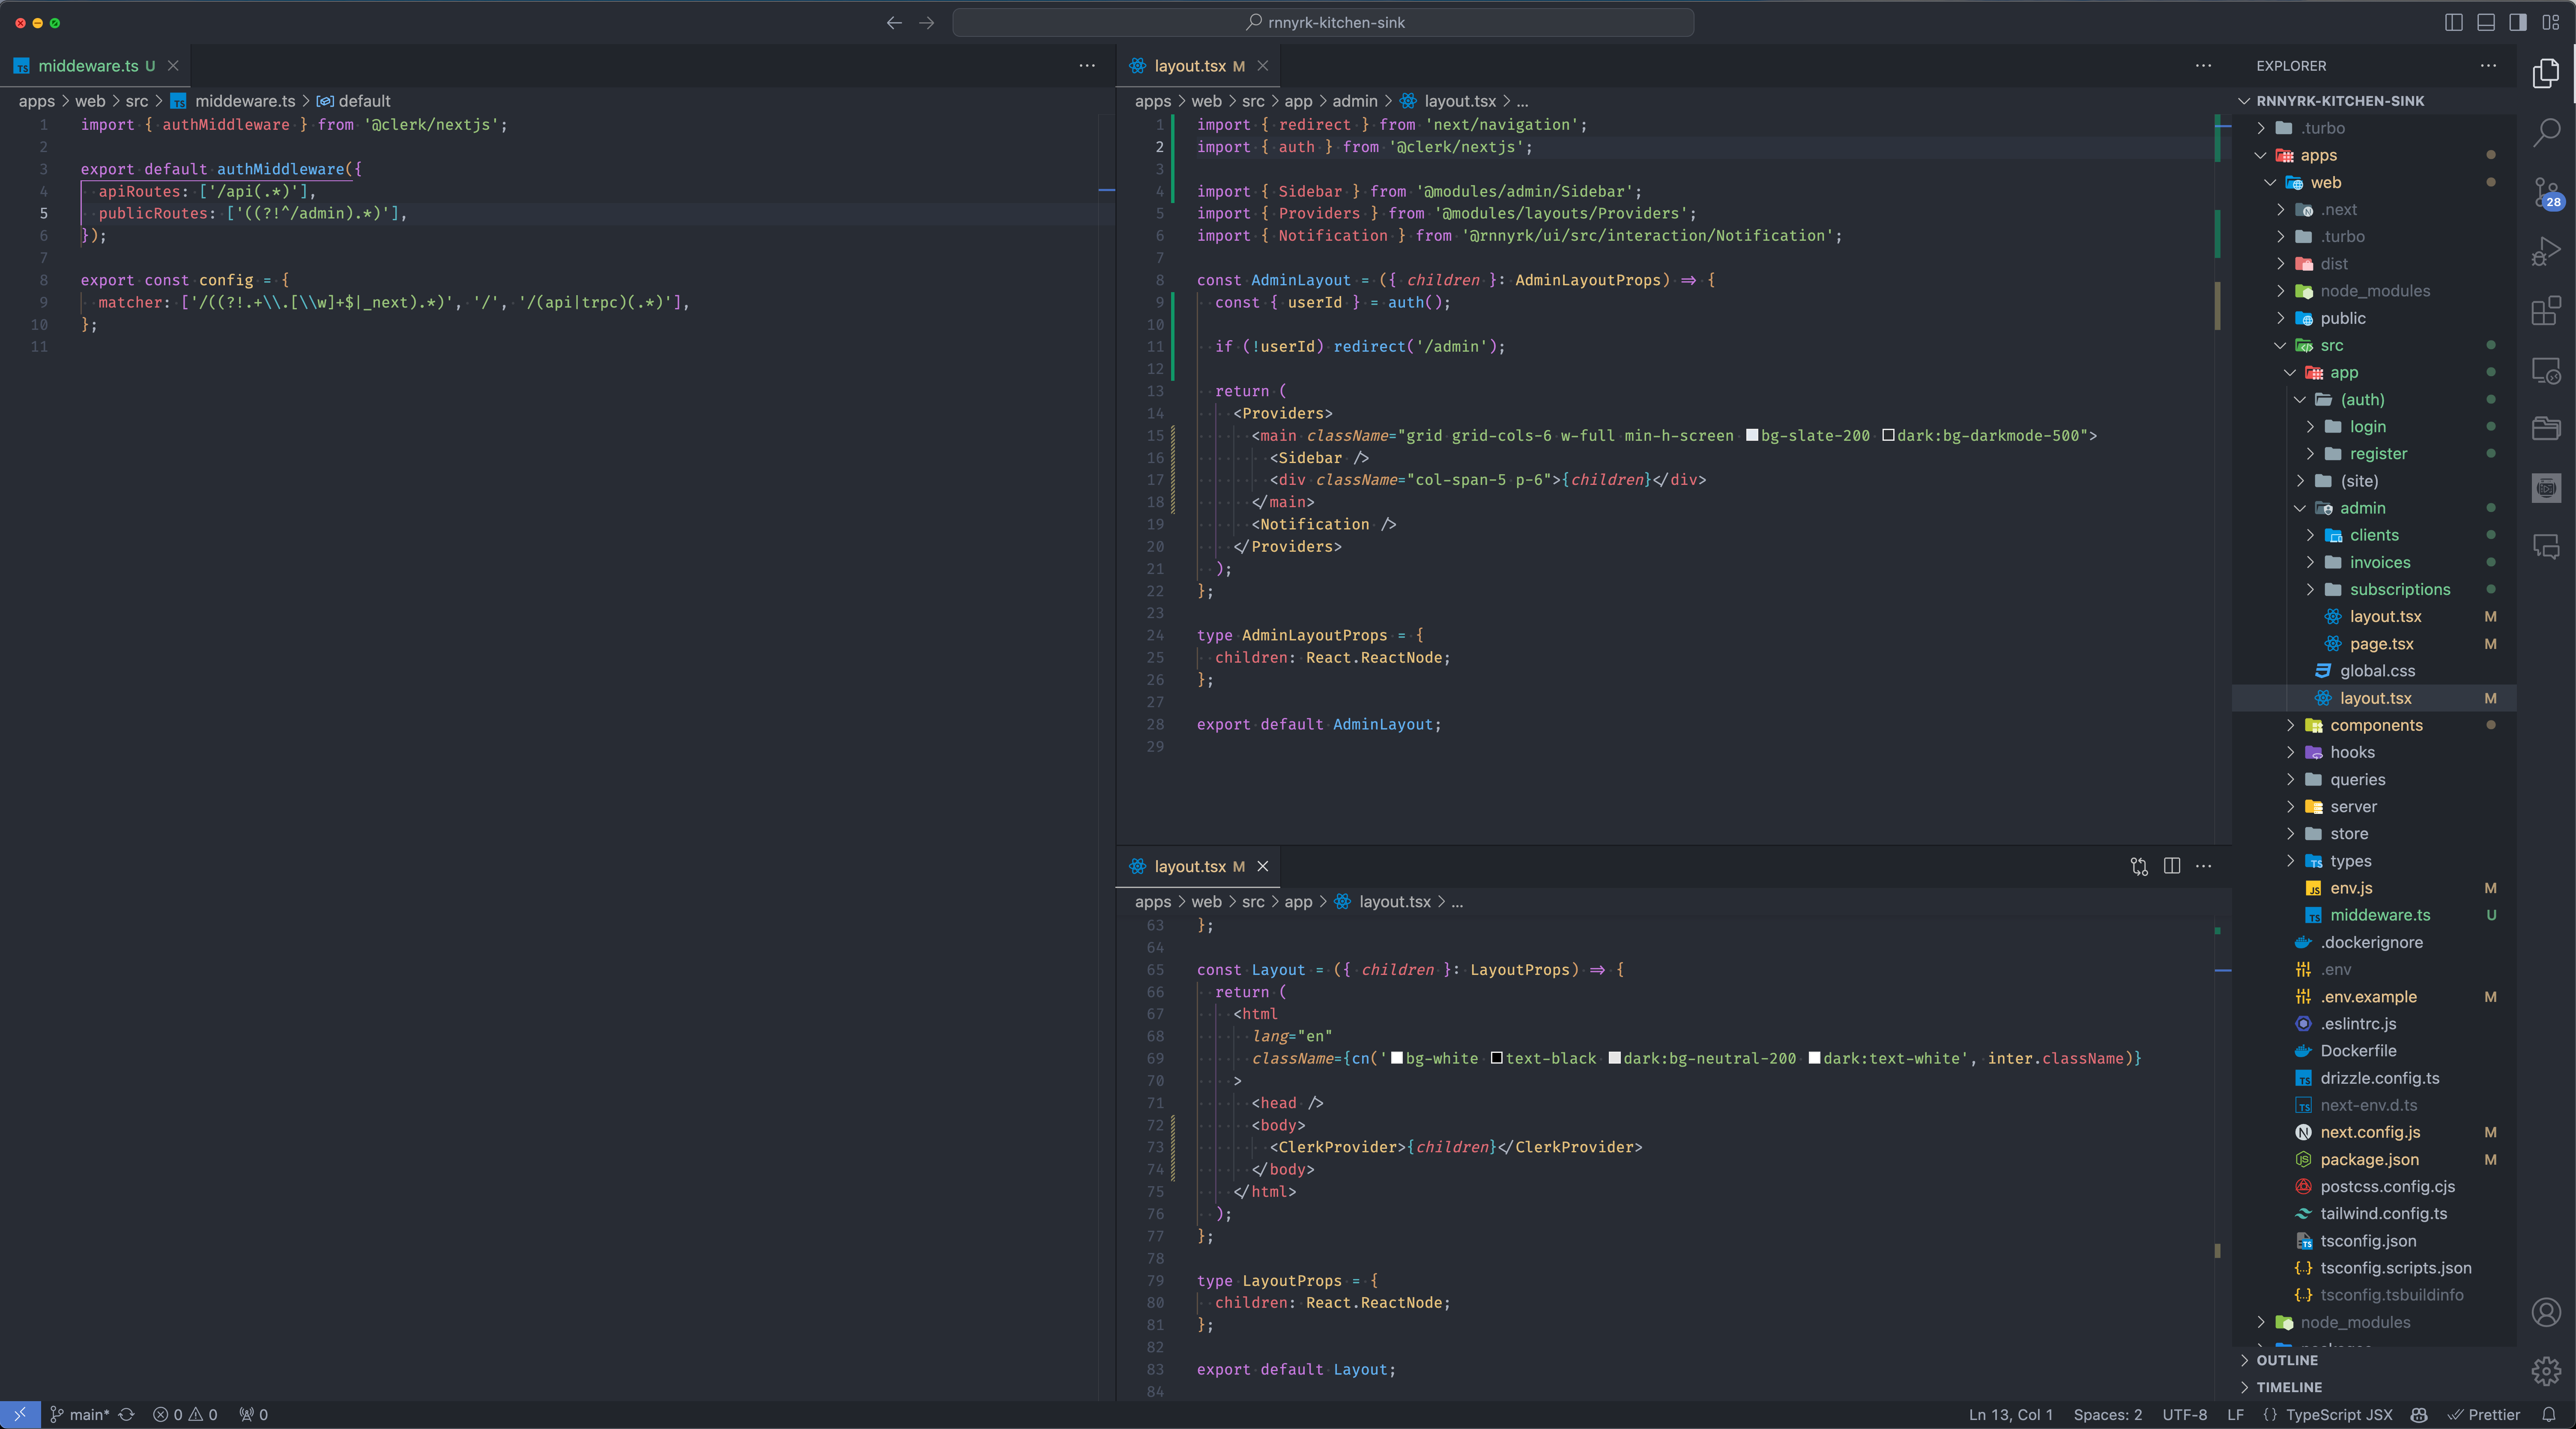Collapse the web folder
2576x1429 pixels.
2270,182
